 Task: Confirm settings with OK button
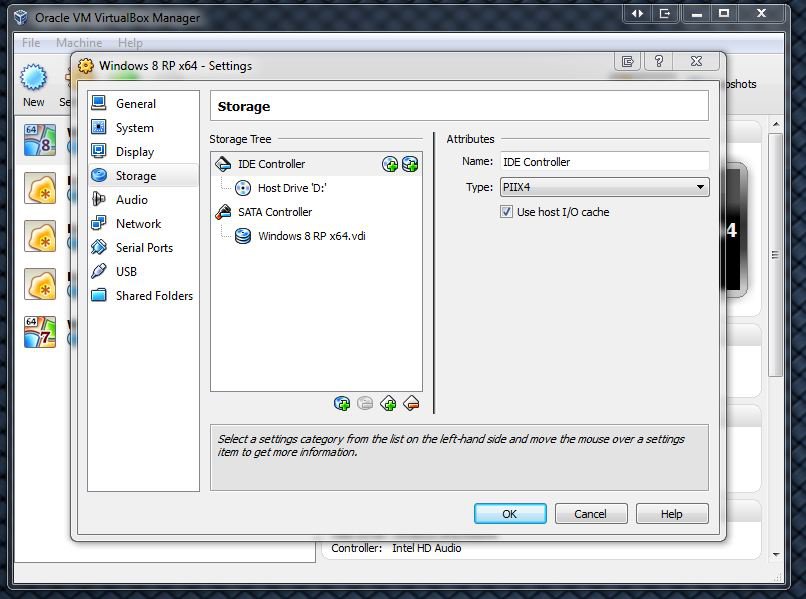[x=510, y=514]
